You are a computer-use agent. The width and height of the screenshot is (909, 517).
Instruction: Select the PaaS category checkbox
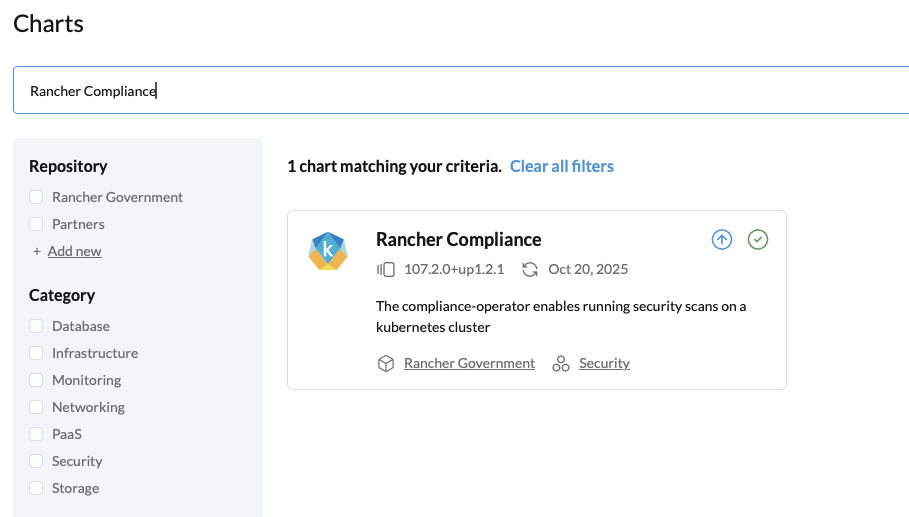pos(36,434)
